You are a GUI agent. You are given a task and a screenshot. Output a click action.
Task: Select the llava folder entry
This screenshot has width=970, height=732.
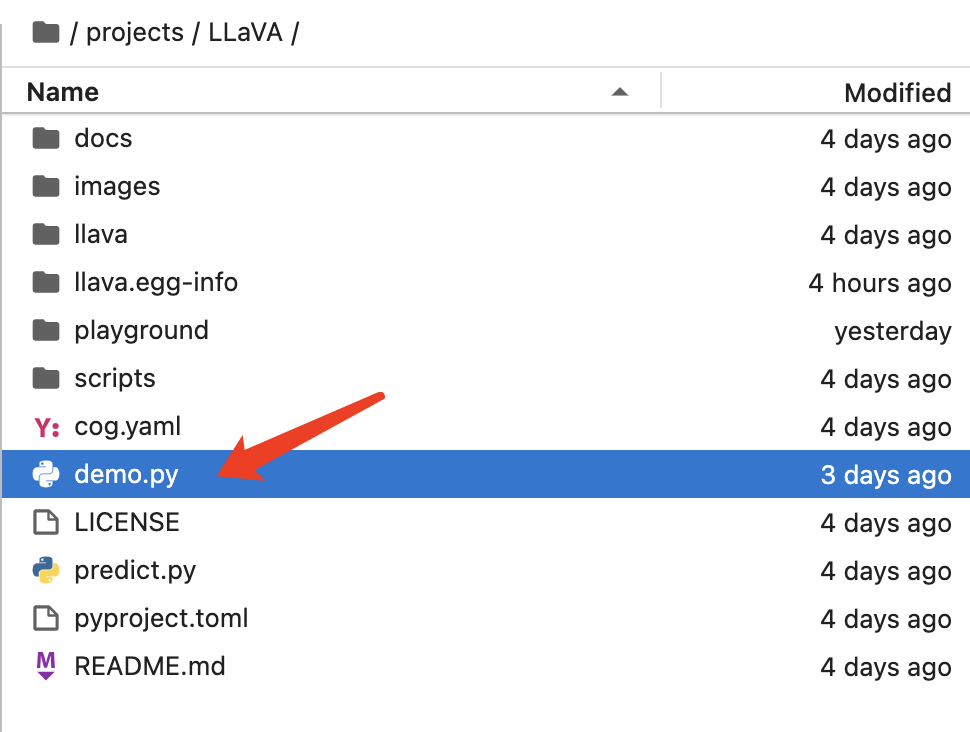coord(101,234)
